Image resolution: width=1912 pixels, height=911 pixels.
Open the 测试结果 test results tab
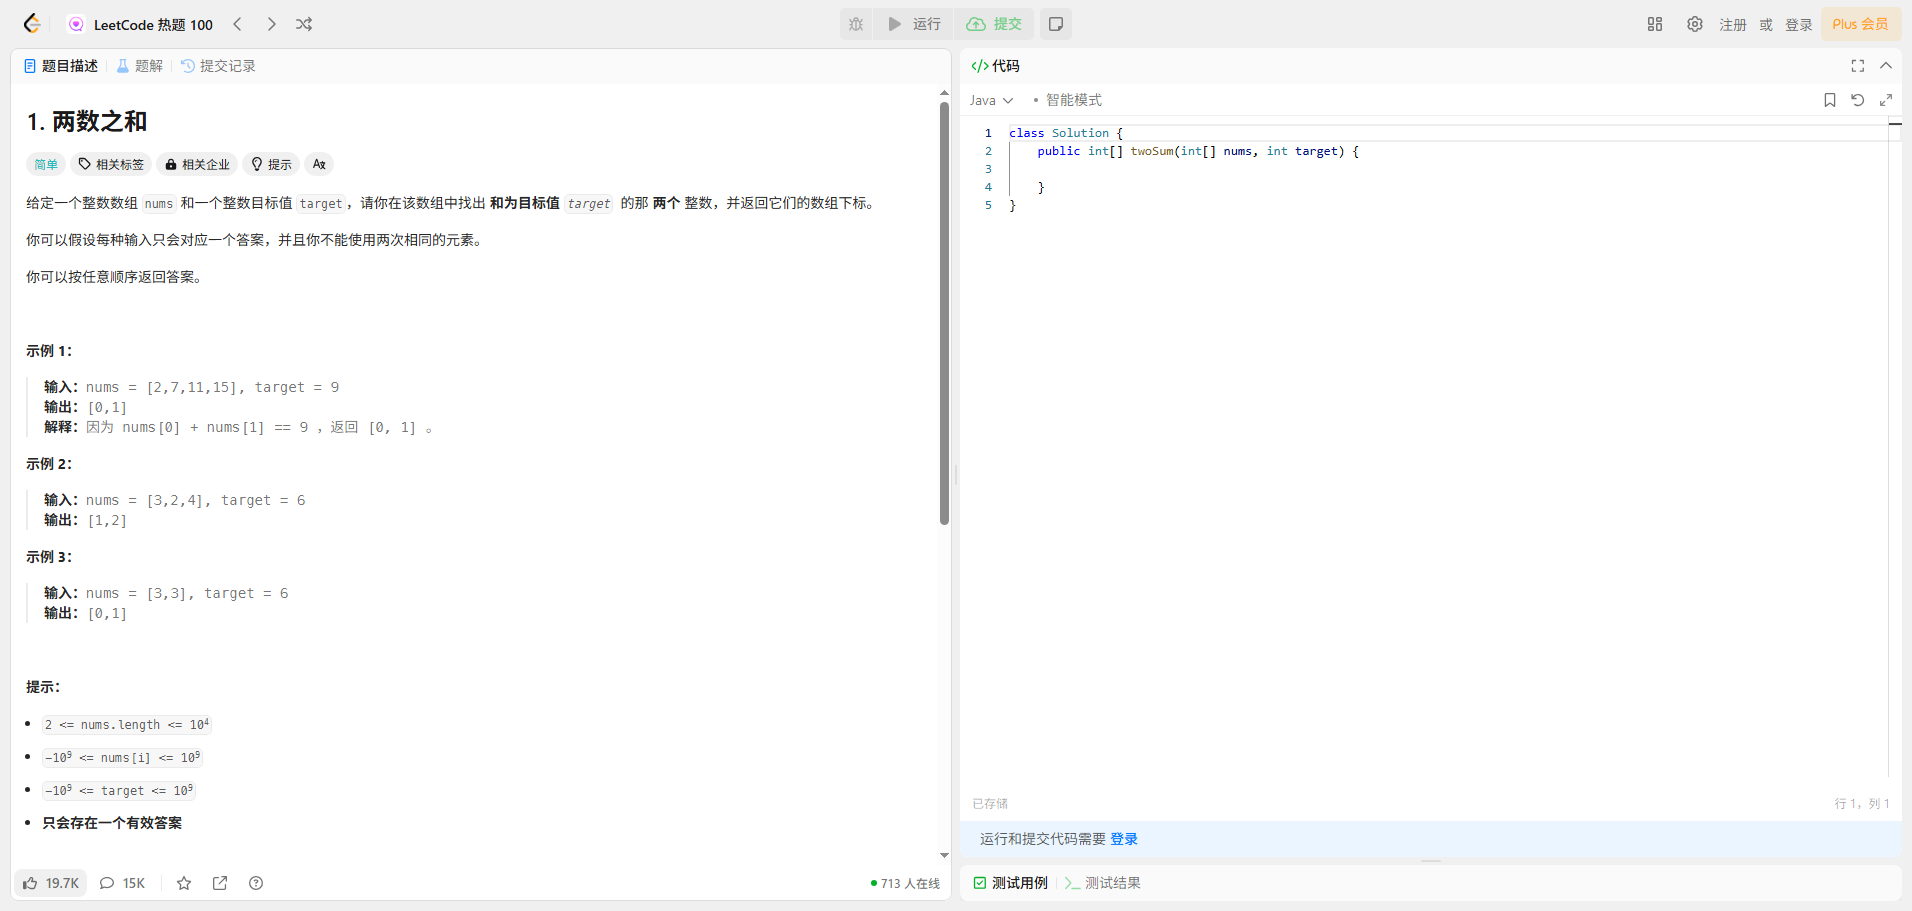1102,883
